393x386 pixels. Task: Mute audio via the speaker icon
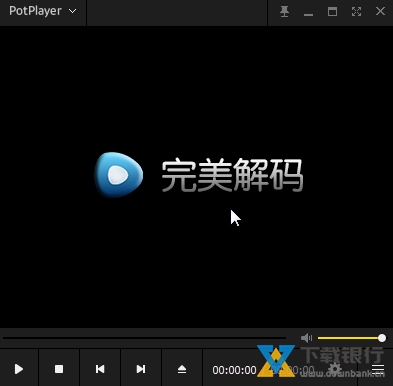coord(306,338)
